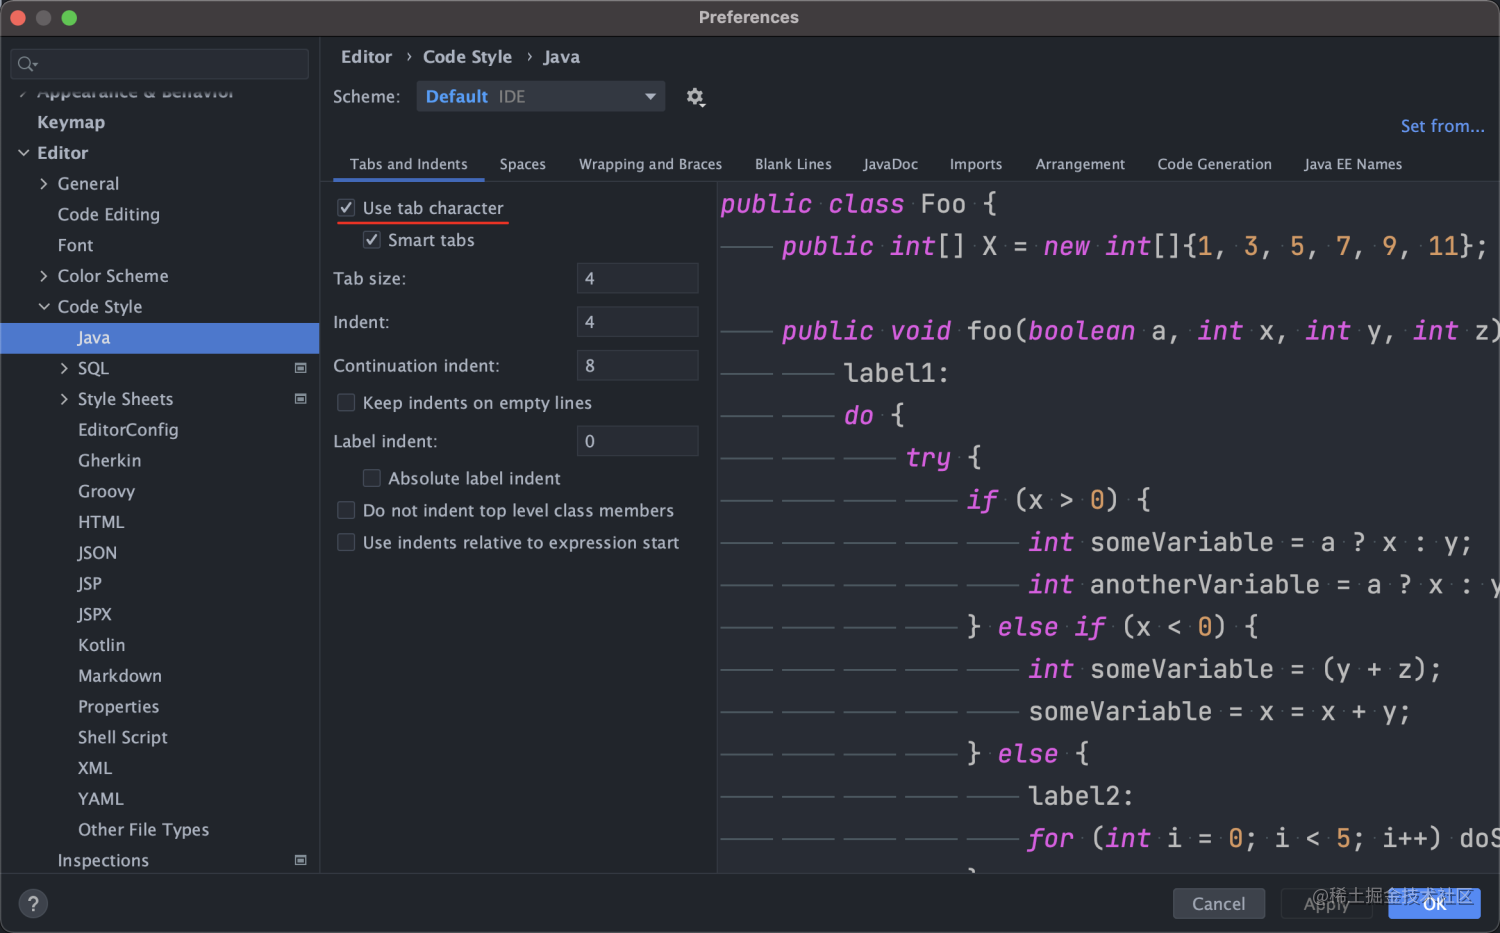Click the scope icon beside SQL
This screenshot has height=933, width=1500.
pyautogui.click(x=300, y=368)
